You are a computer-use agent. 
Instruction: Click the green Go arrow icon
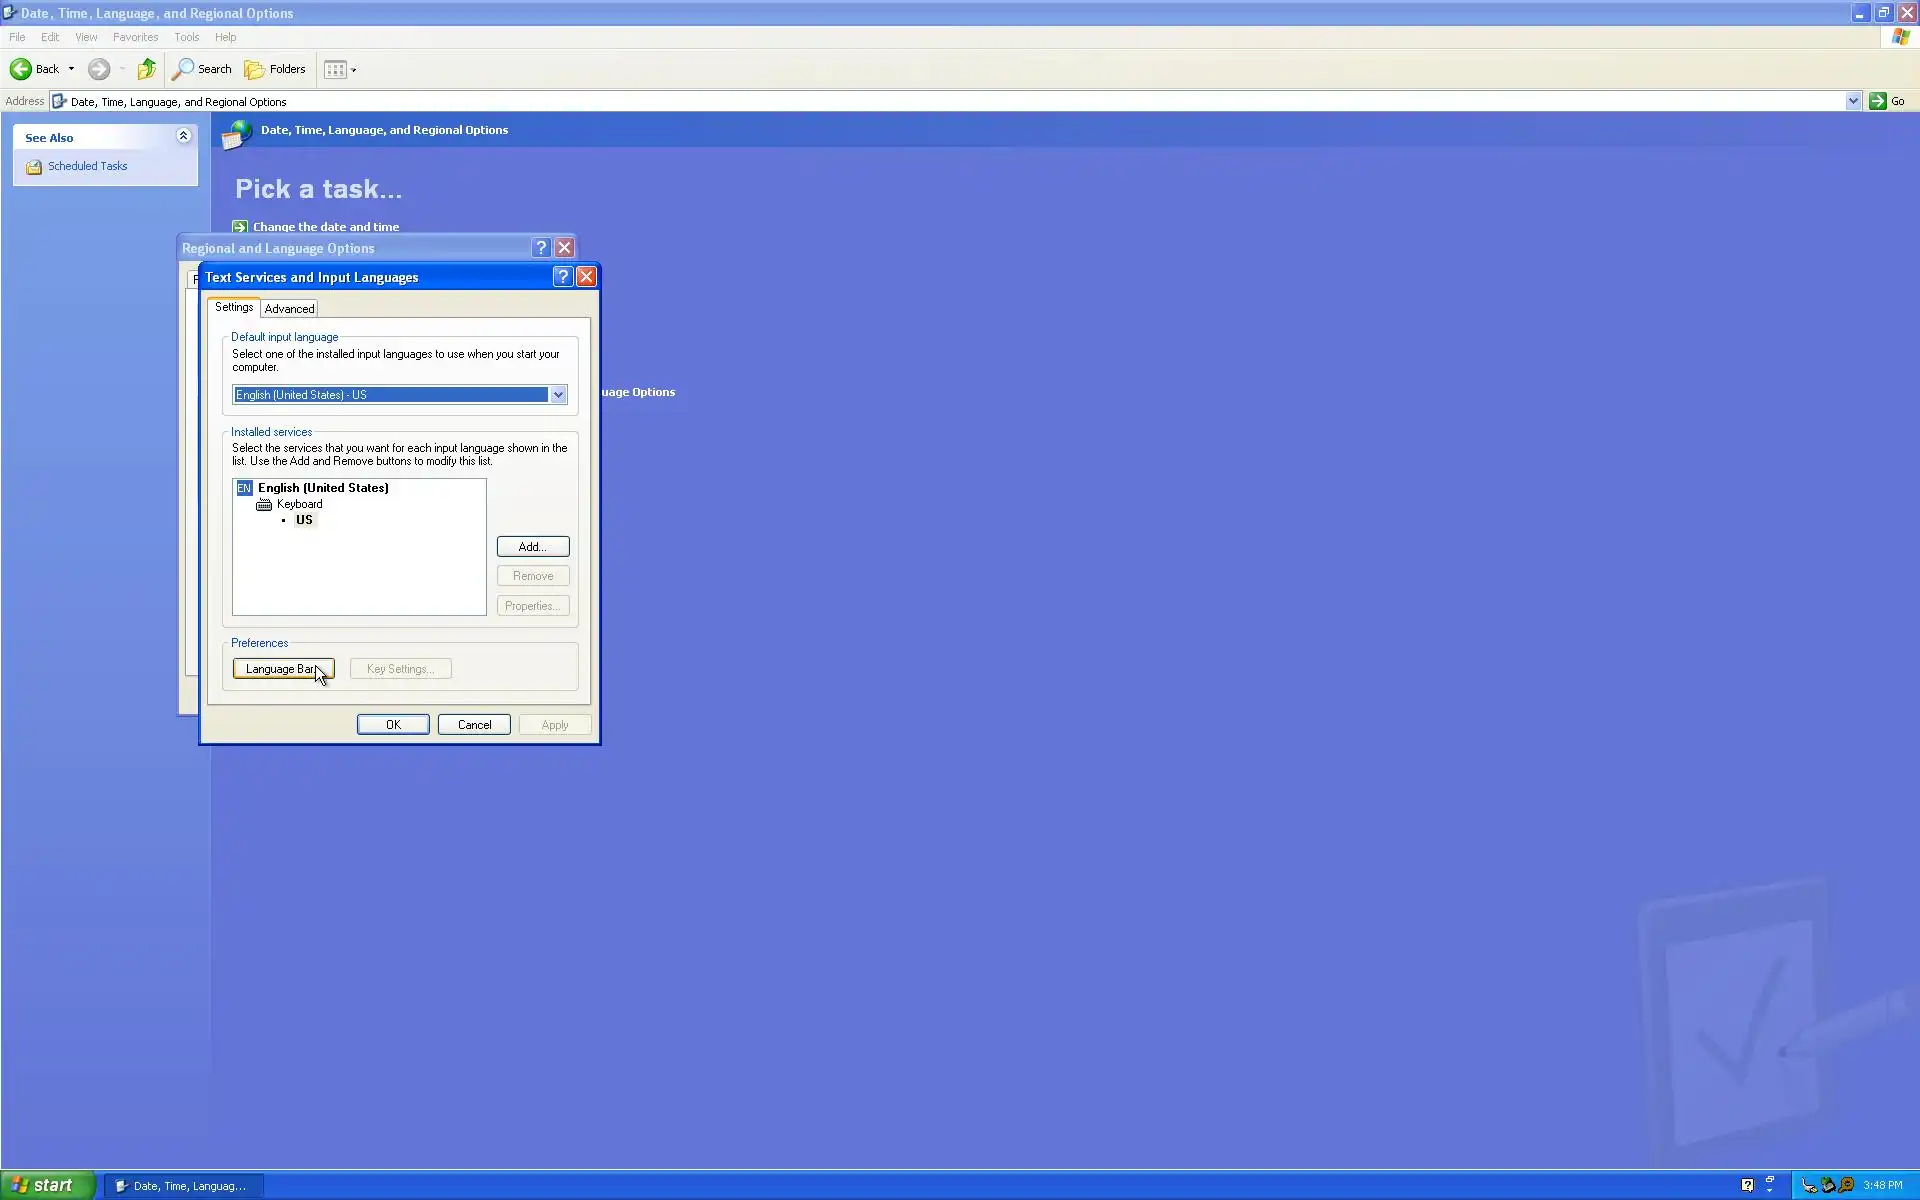(x=1878, y=101)
